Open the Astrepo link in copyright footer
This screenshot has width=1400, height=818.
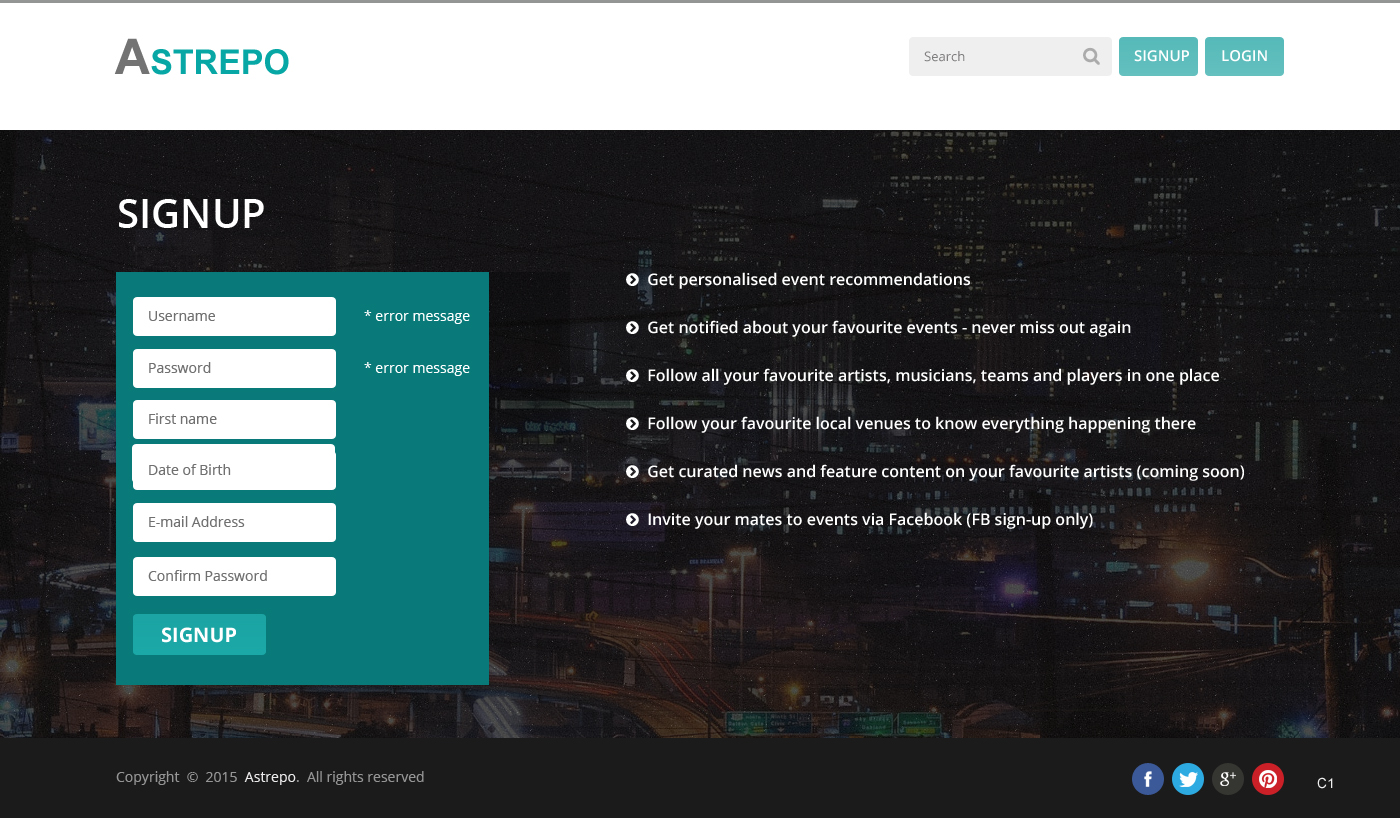(270, 777)
